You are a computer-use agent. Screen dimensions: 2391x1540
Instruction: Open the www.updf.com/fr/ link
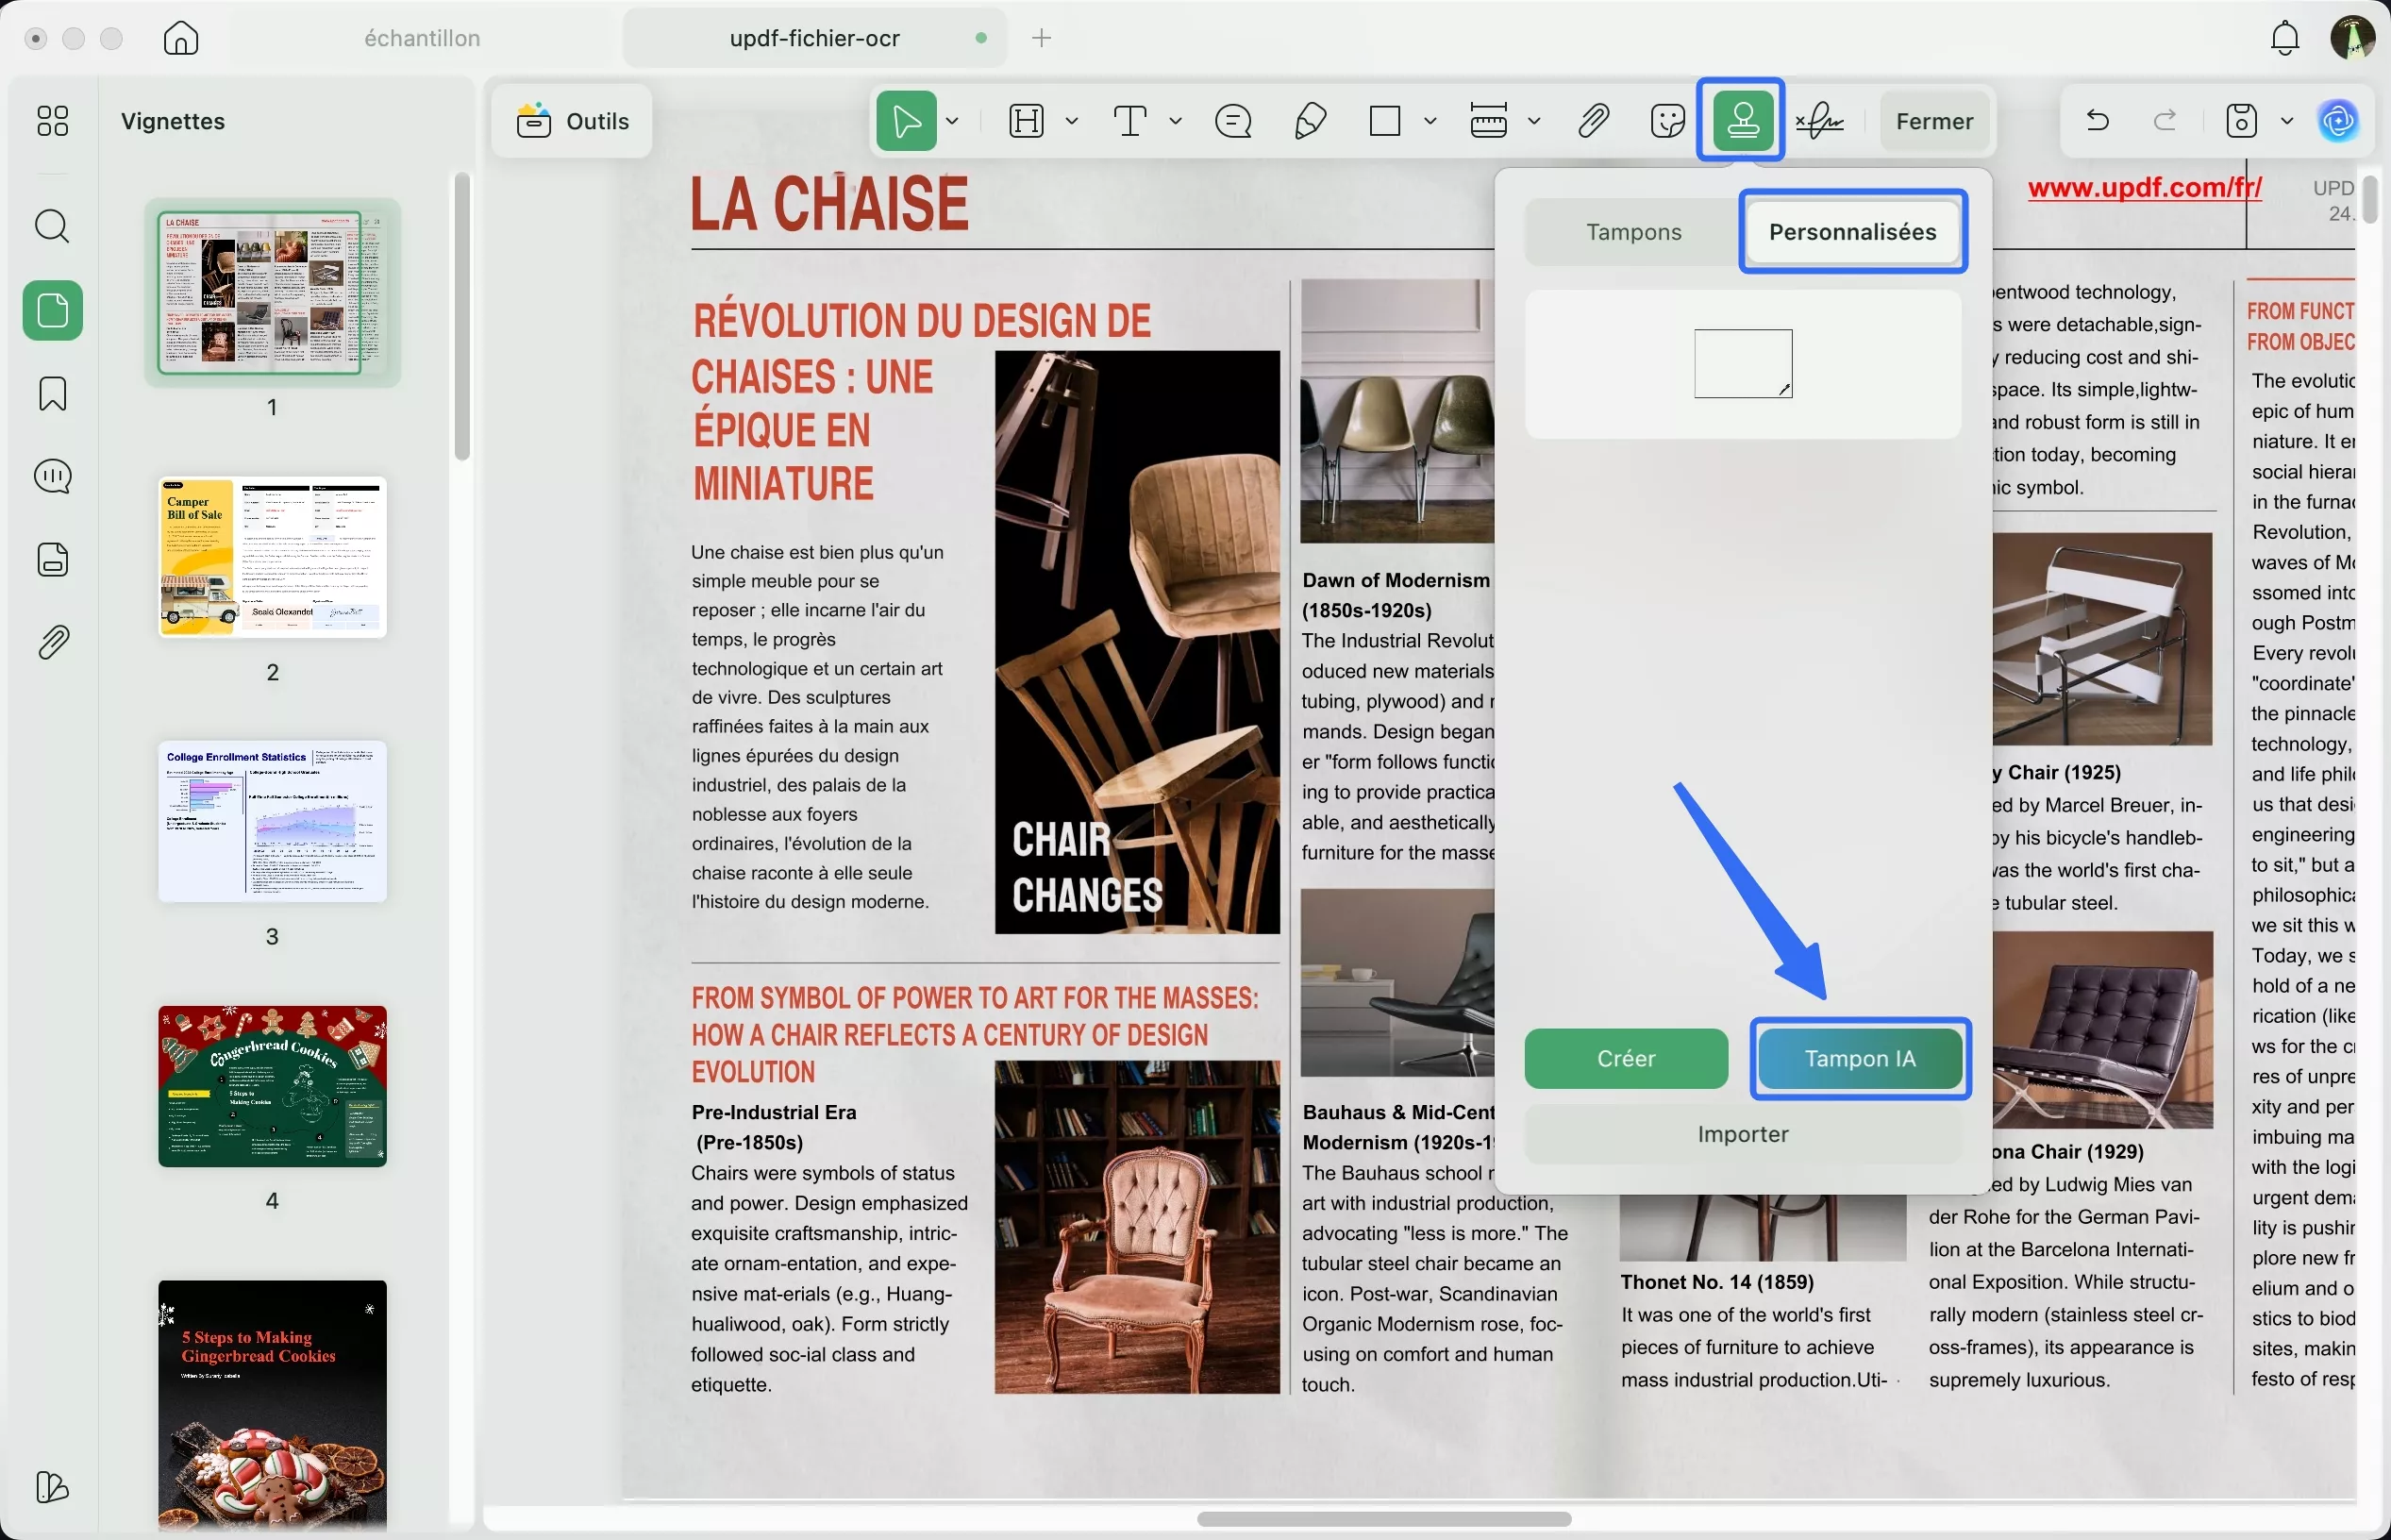tap(2144, 187)
